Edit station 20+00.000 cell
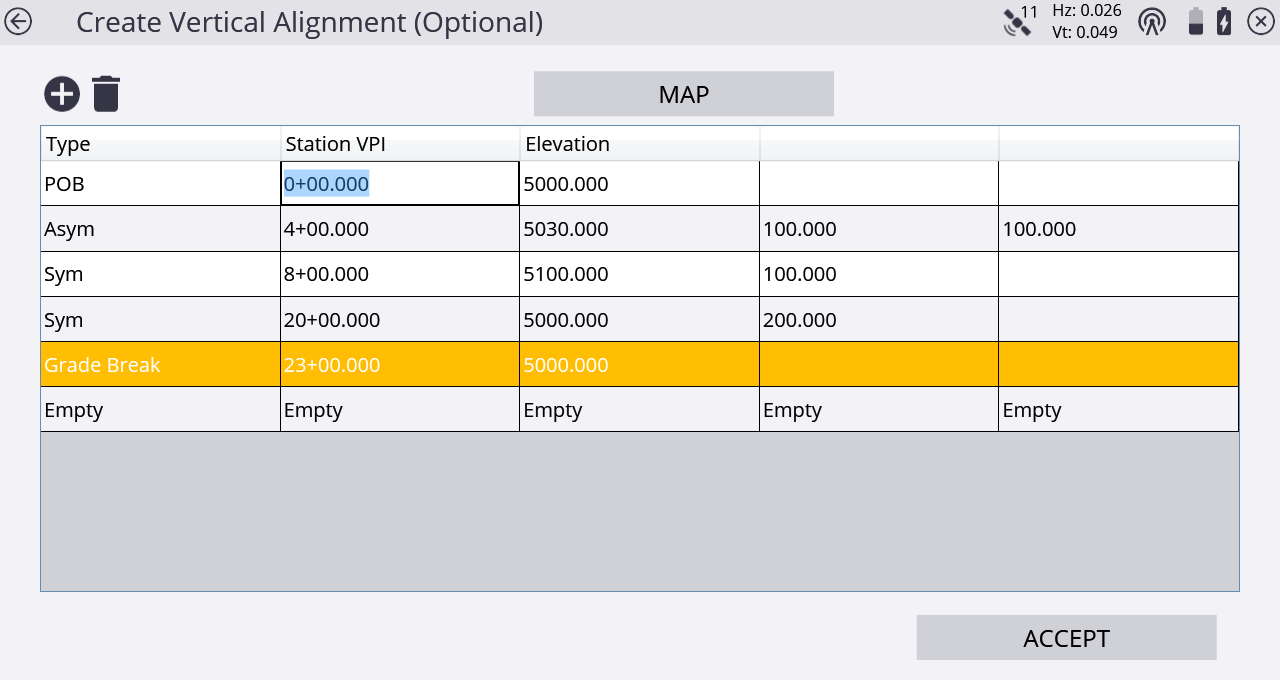 [399, 320]
